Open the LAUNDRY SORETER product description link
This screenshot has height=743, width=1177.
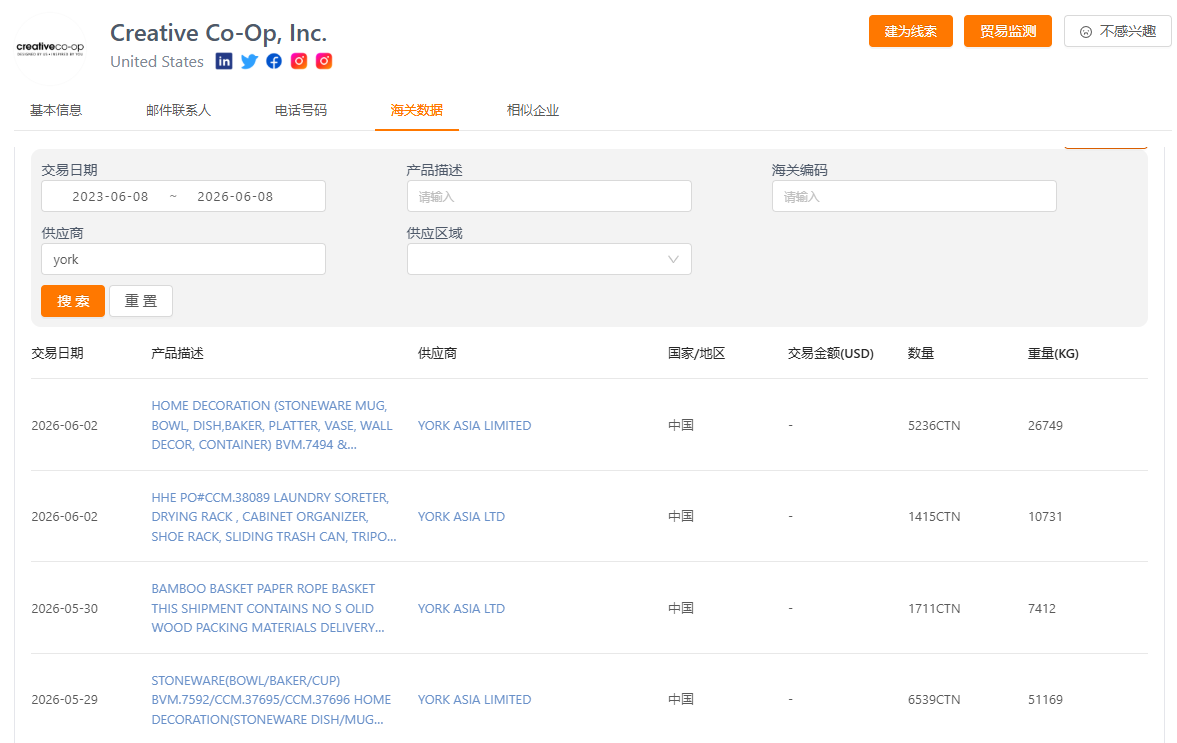click(x=273, y=516)
